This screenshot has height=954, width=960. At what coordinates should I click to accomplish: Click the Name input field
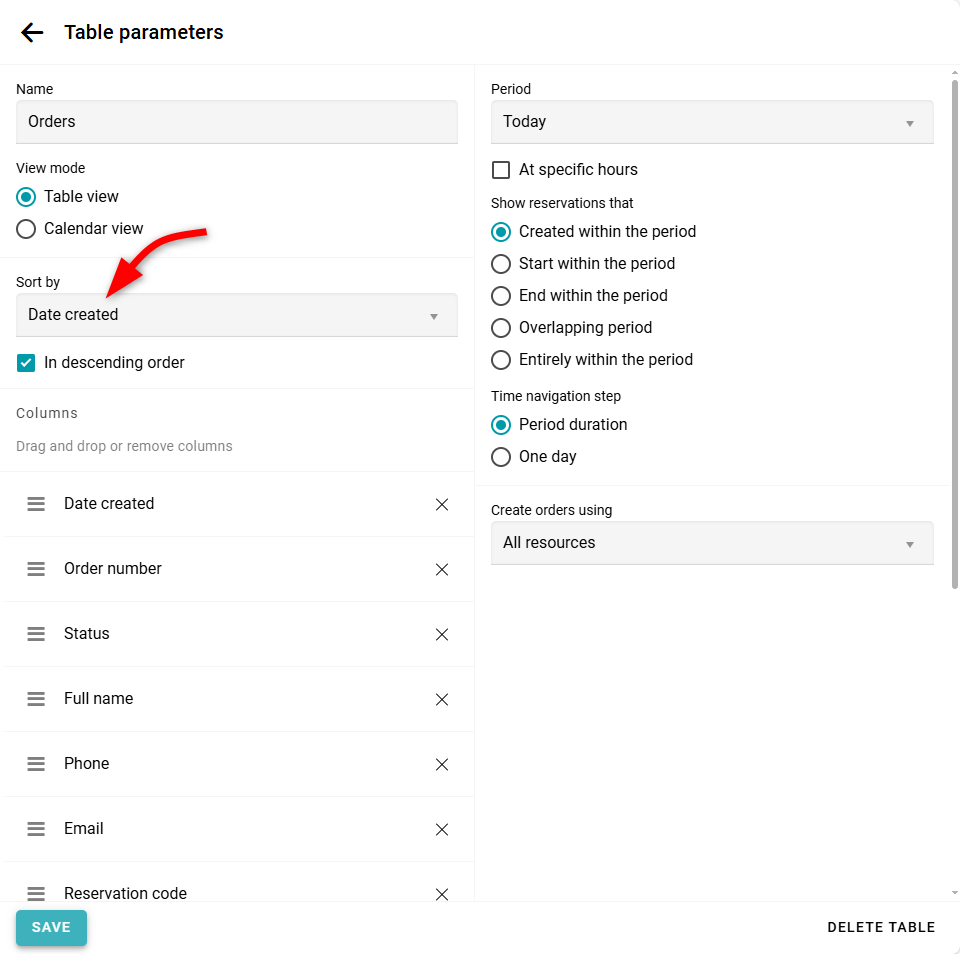click(x=237, y=122)
